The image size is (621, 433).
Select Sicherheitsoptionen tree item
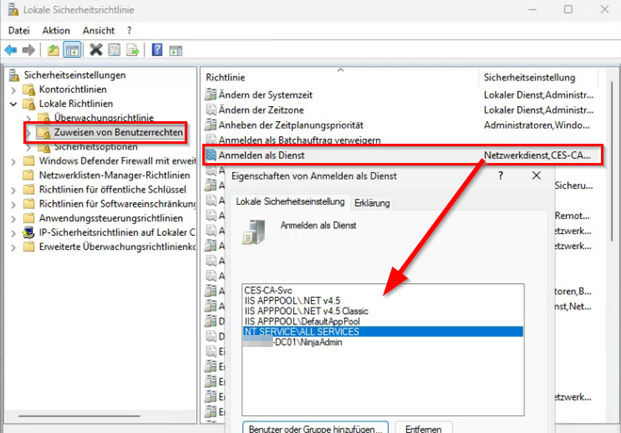pyautogui.click(x=96, y=147)
